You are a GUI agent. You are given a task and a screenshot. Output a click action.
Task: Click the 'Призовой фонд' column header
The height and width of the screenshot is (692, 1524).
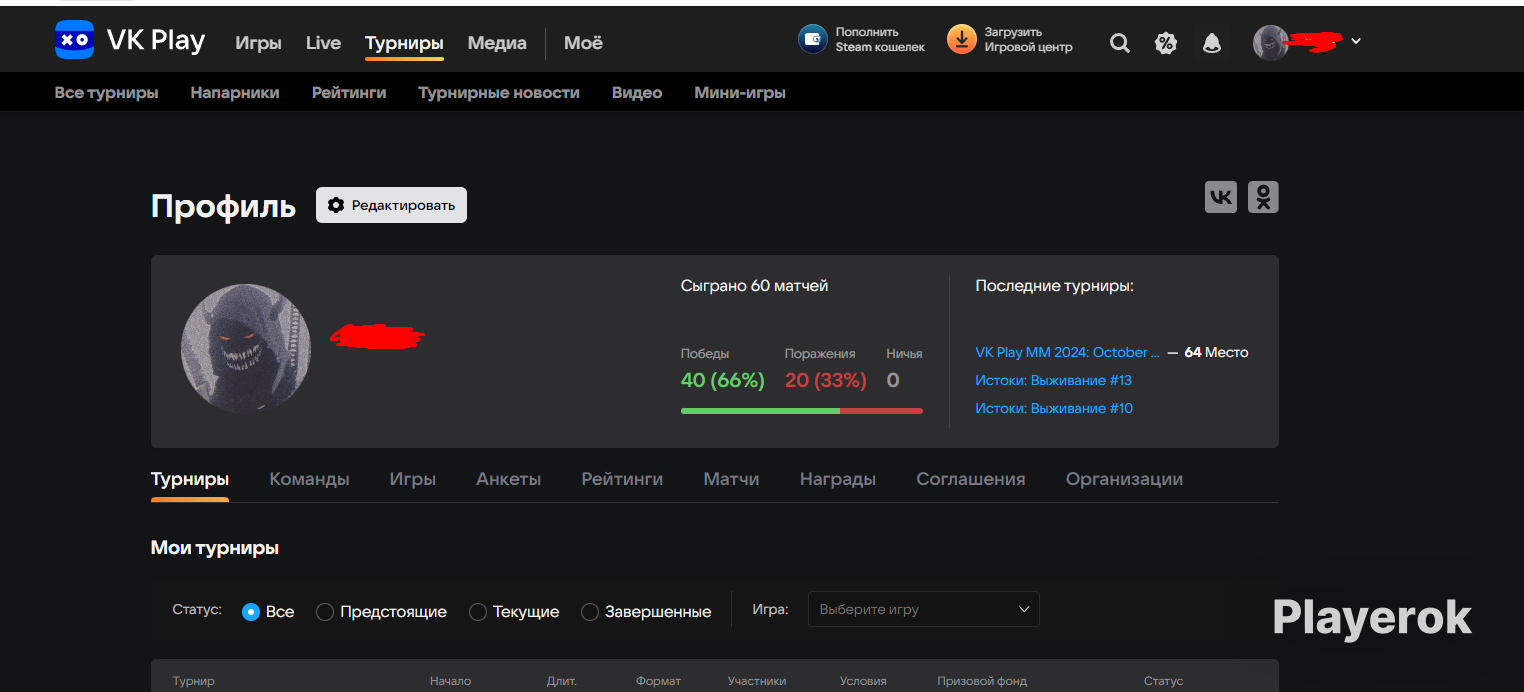click(x=982, y=681)
